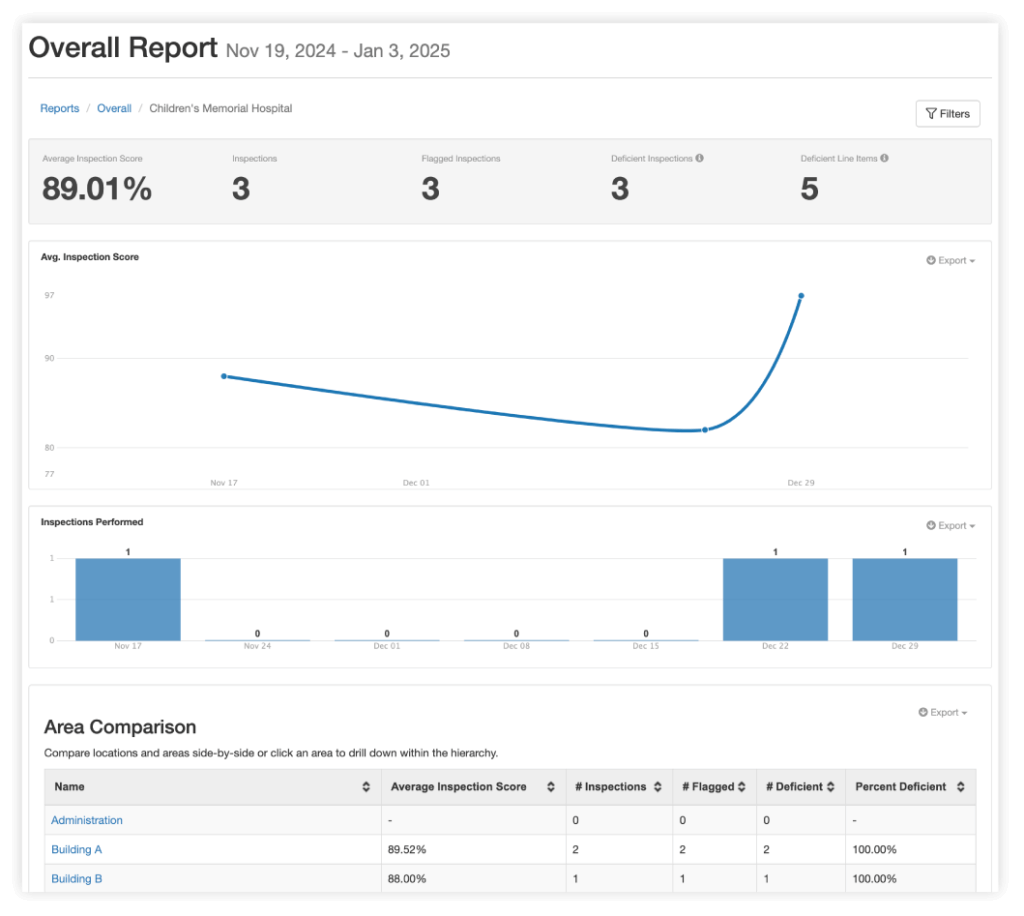The image size is (1024, 916).
Task: Drill down into Building A
Action: (x=77, y=849)
